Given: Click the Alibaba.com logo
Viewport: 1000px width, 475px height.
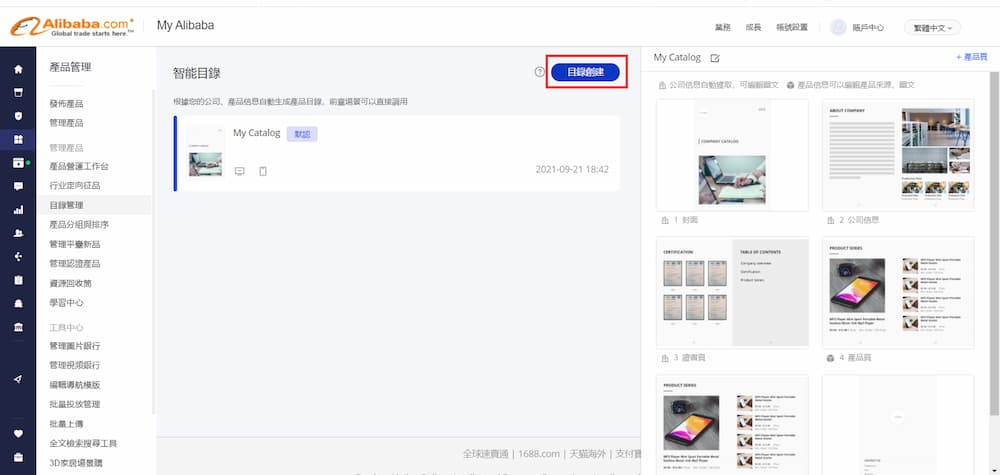Looking at the screenshot, I should click(72, 26).
